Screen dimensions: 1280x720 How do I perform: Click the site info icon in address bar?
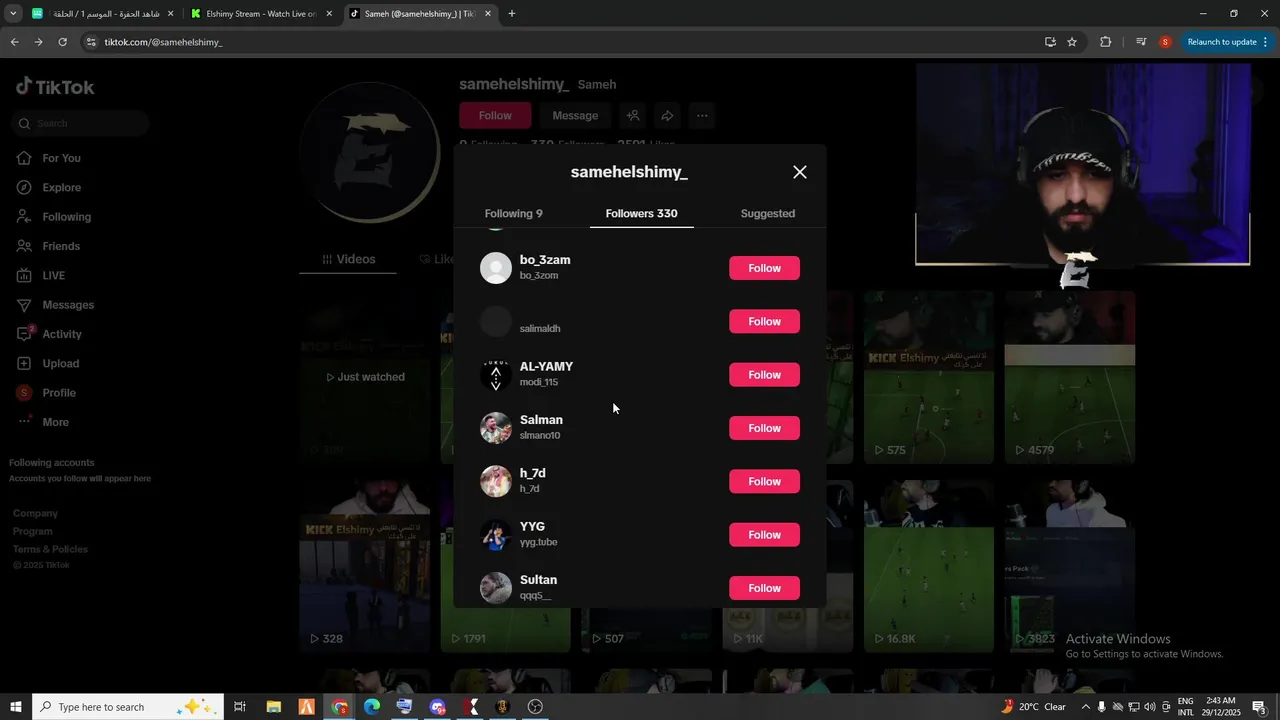[91, 42]
